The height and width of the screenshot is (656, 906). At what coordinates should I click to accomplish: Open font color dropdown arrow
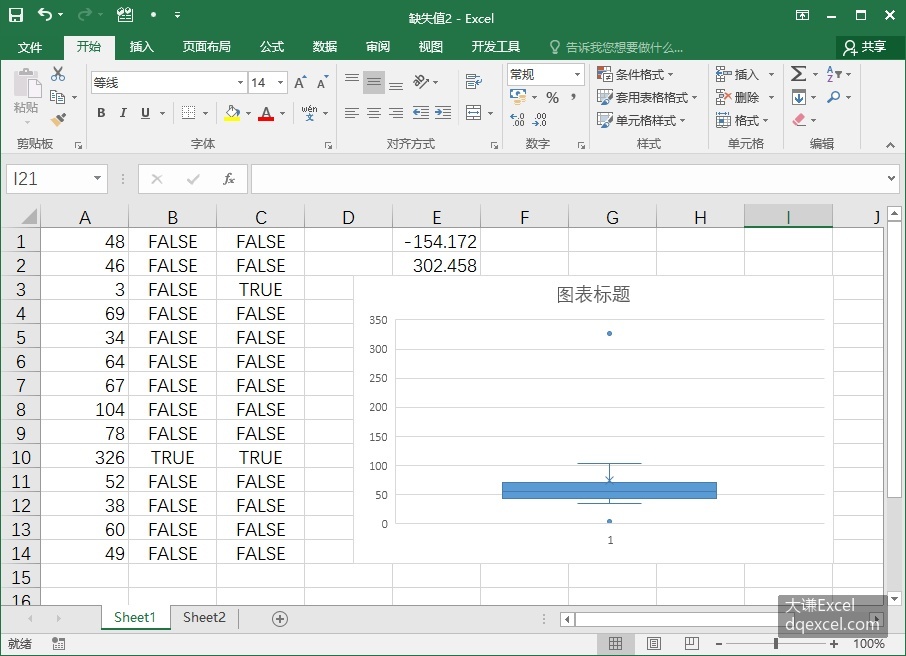[283, 113]
